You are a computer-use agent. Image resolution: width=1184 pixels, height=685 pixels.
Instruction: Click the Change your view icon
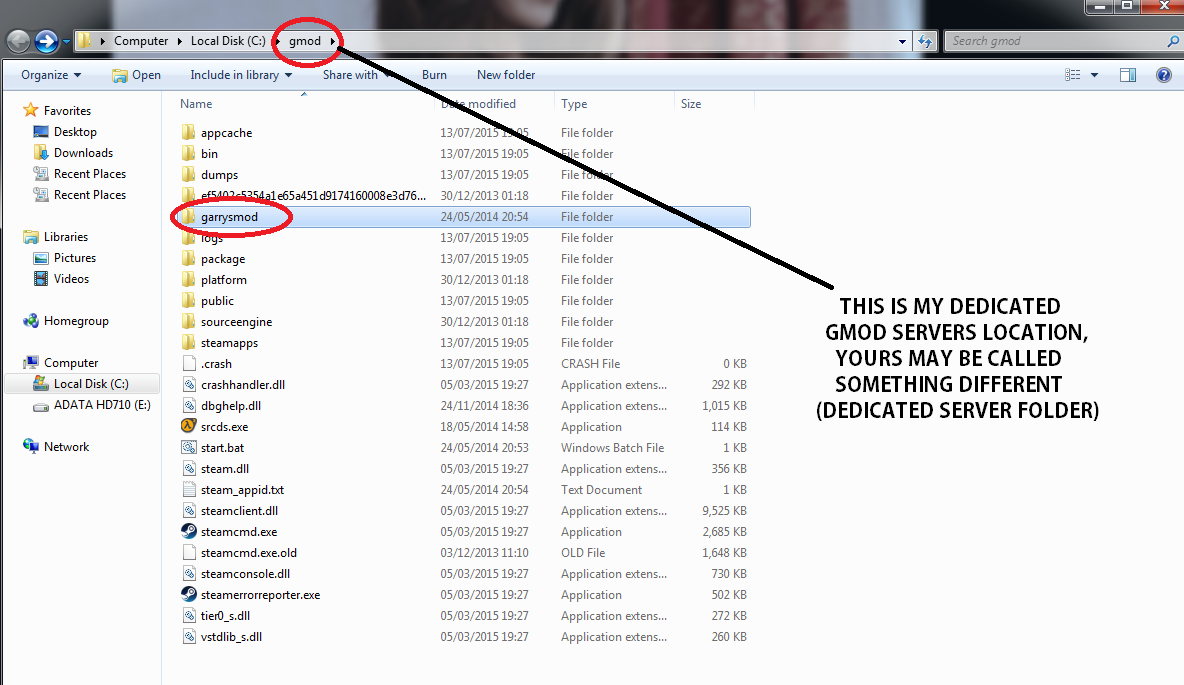pos(1072,75)
